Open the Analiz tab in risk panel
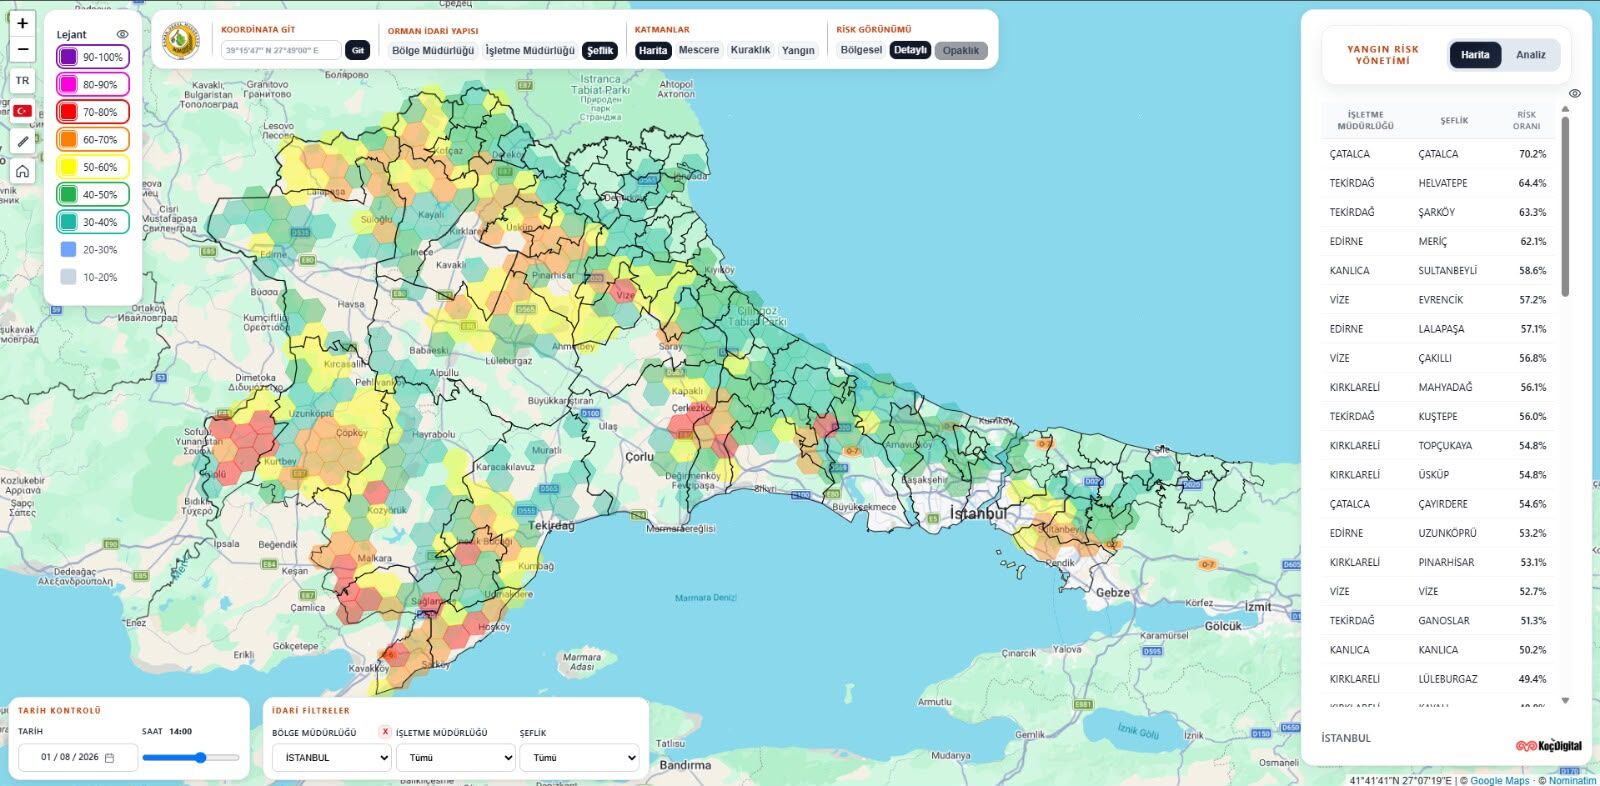The width and height of the screenshot is (1600, 786). pos(1530,55)
